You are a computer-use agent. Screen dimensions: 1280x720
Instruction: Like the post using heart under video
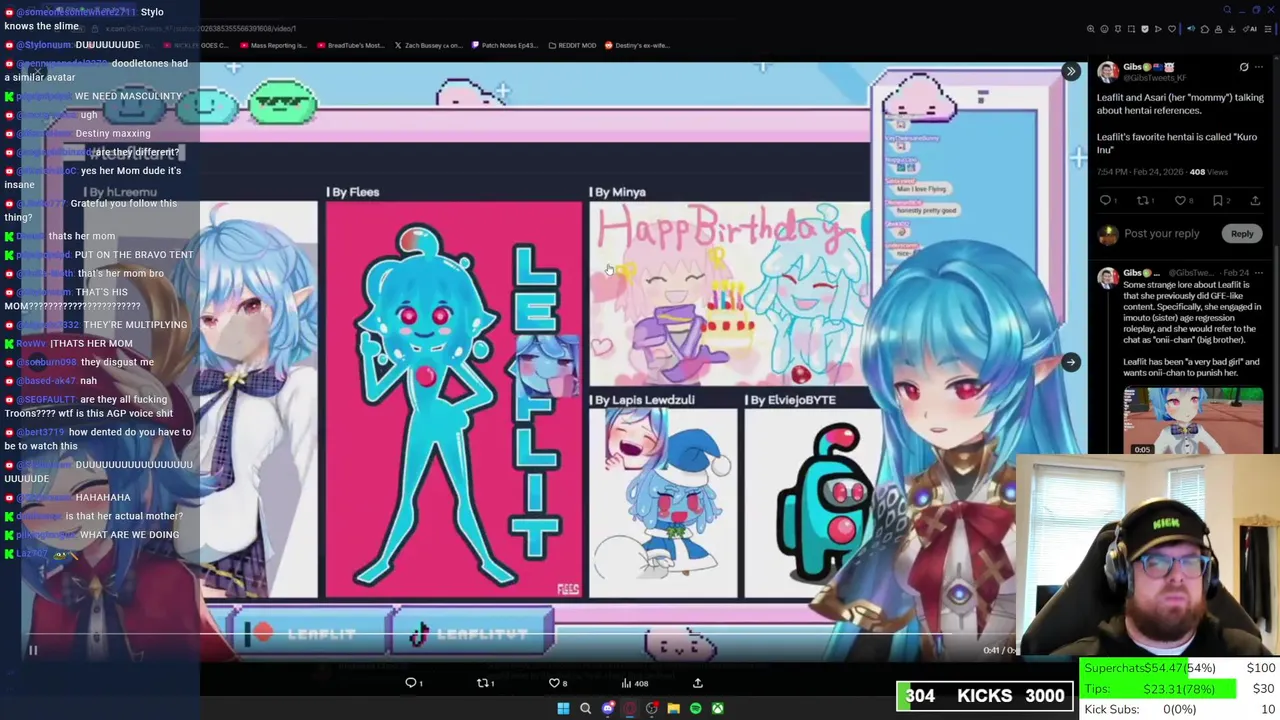click(555, 683)
